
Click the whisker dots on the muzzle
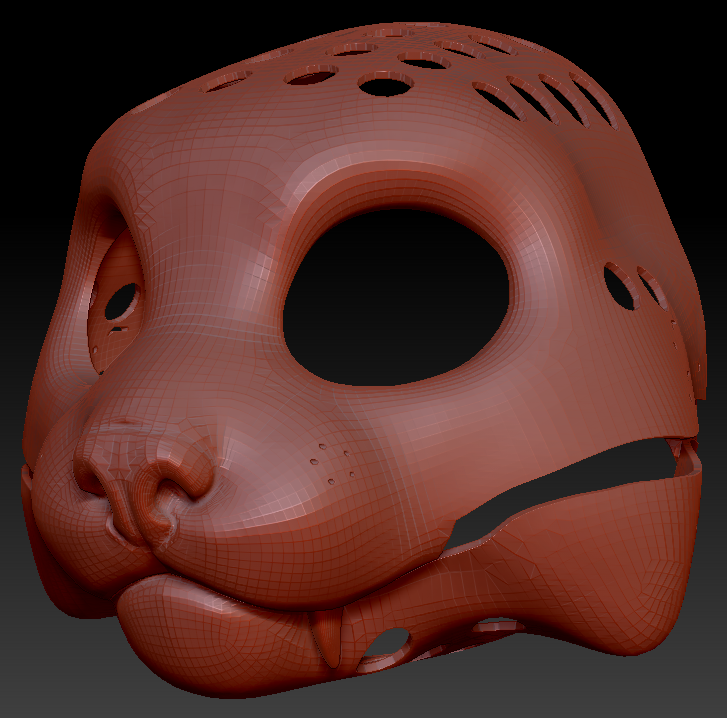[x=332, y=461]
